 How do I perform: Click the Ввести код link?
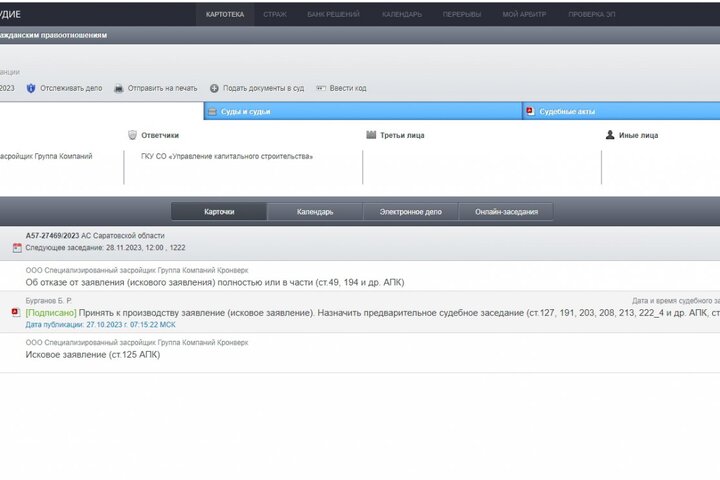(x=348, y=88)
